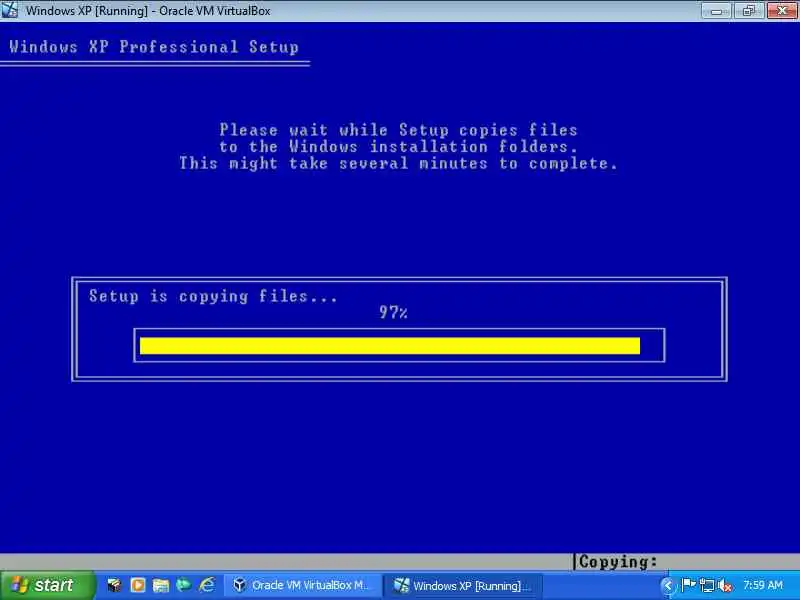Click the 'Copying:' status bar text

(x=618, y=562)
